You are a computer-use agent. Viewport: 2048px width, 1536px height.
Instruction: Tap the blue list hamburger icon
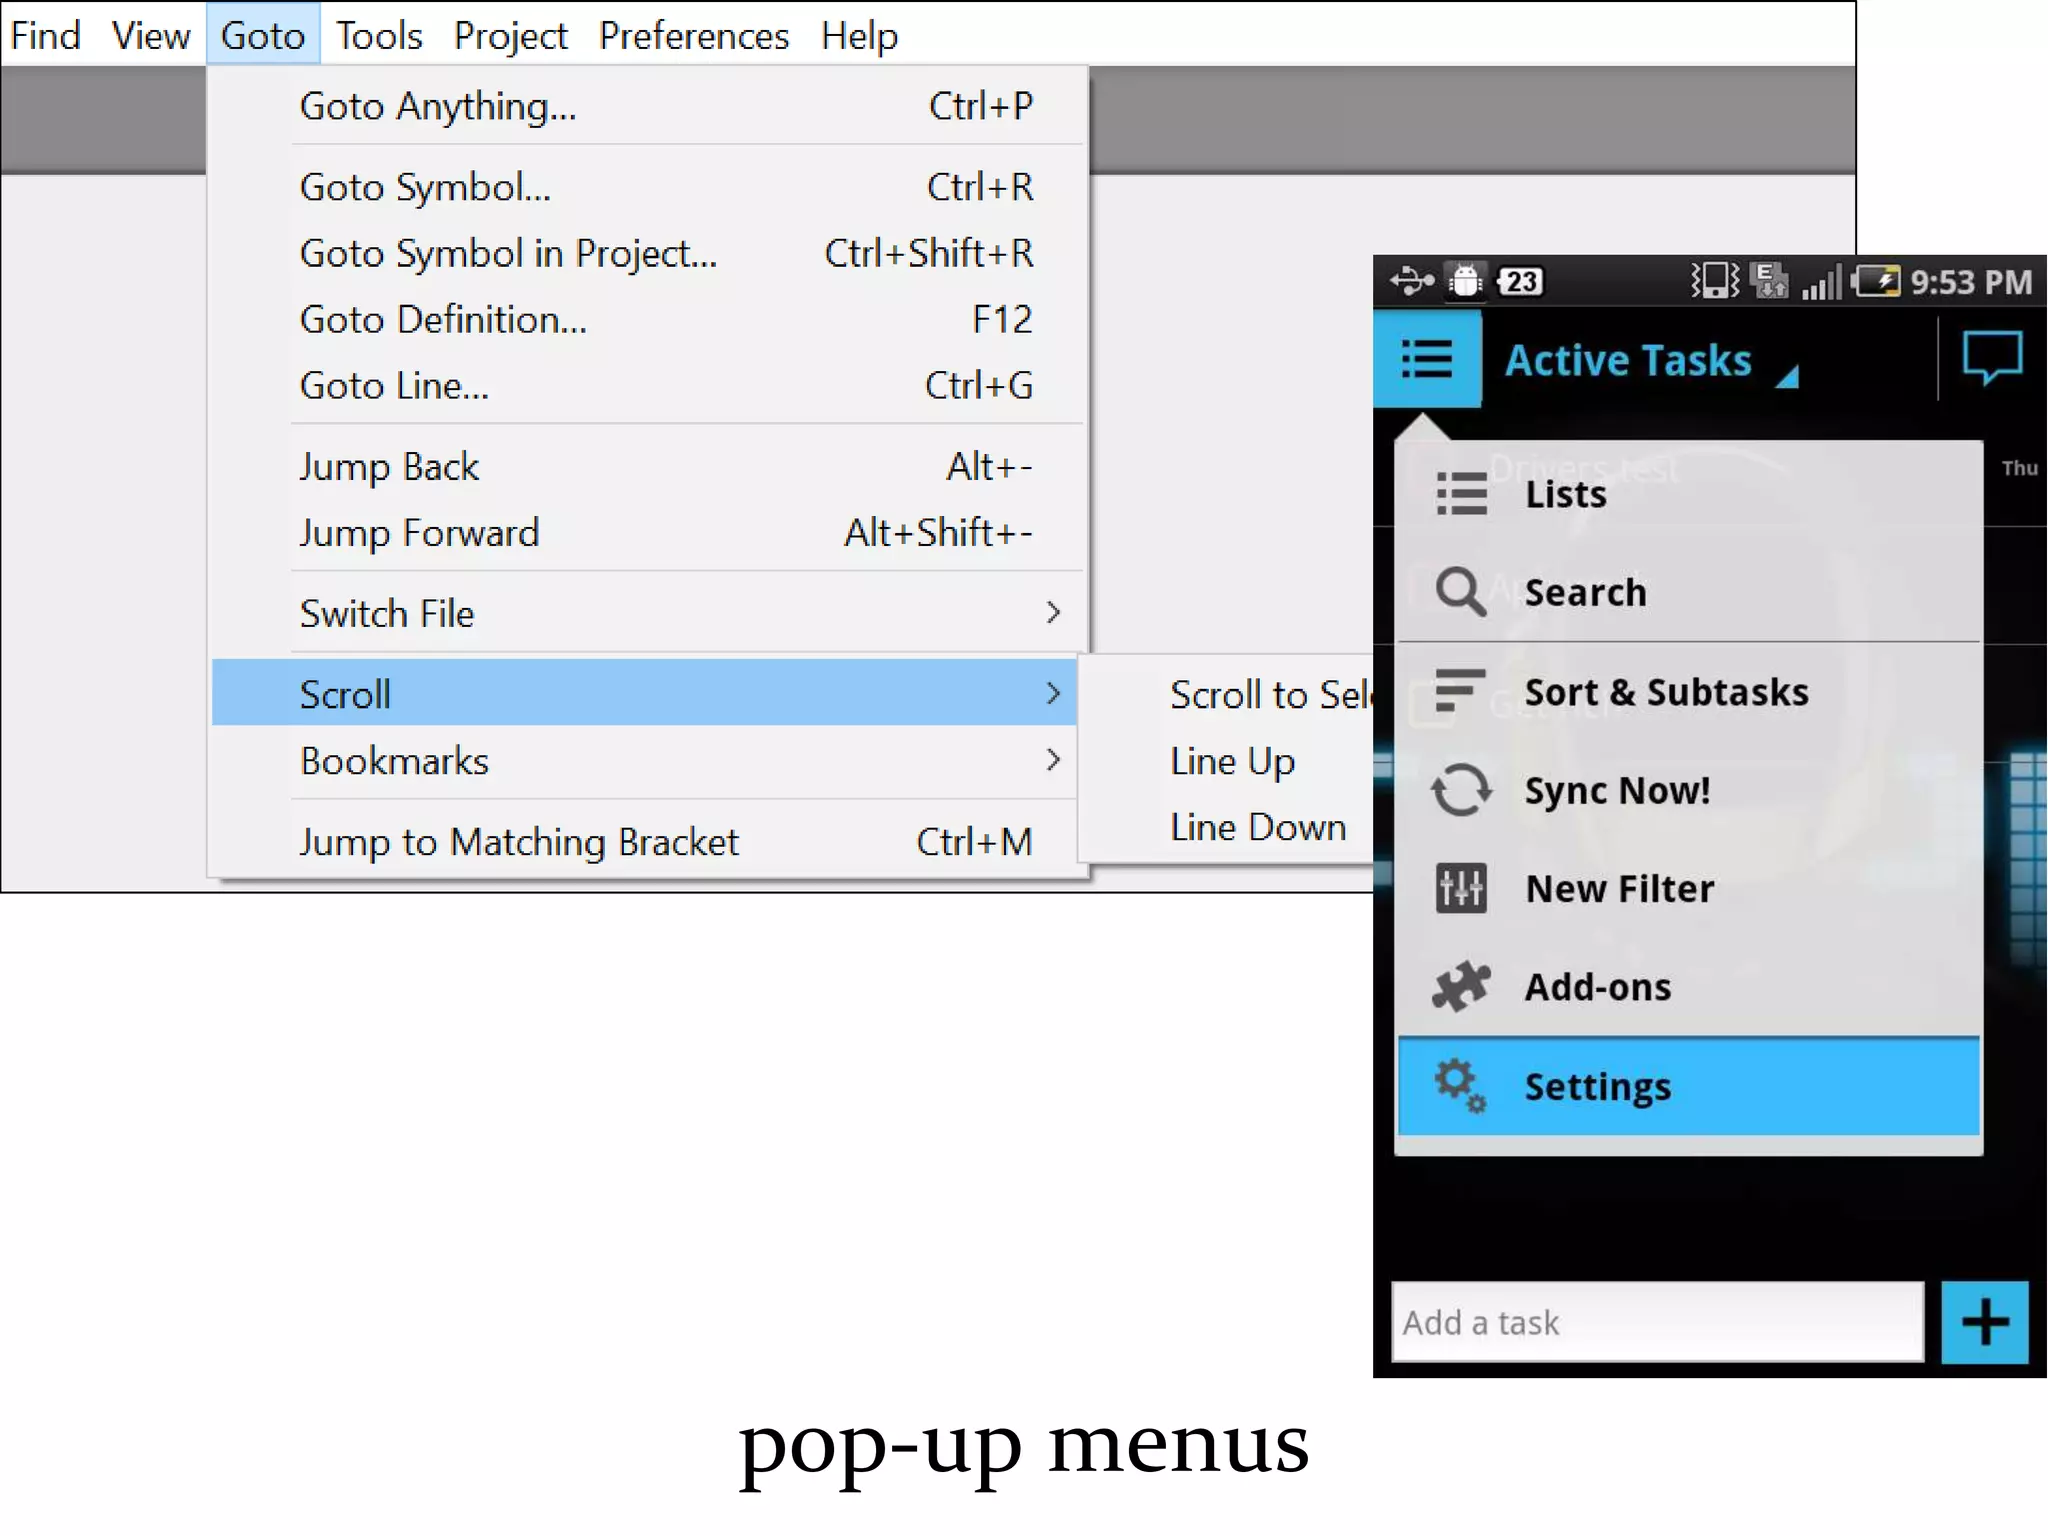[1426, 359]
